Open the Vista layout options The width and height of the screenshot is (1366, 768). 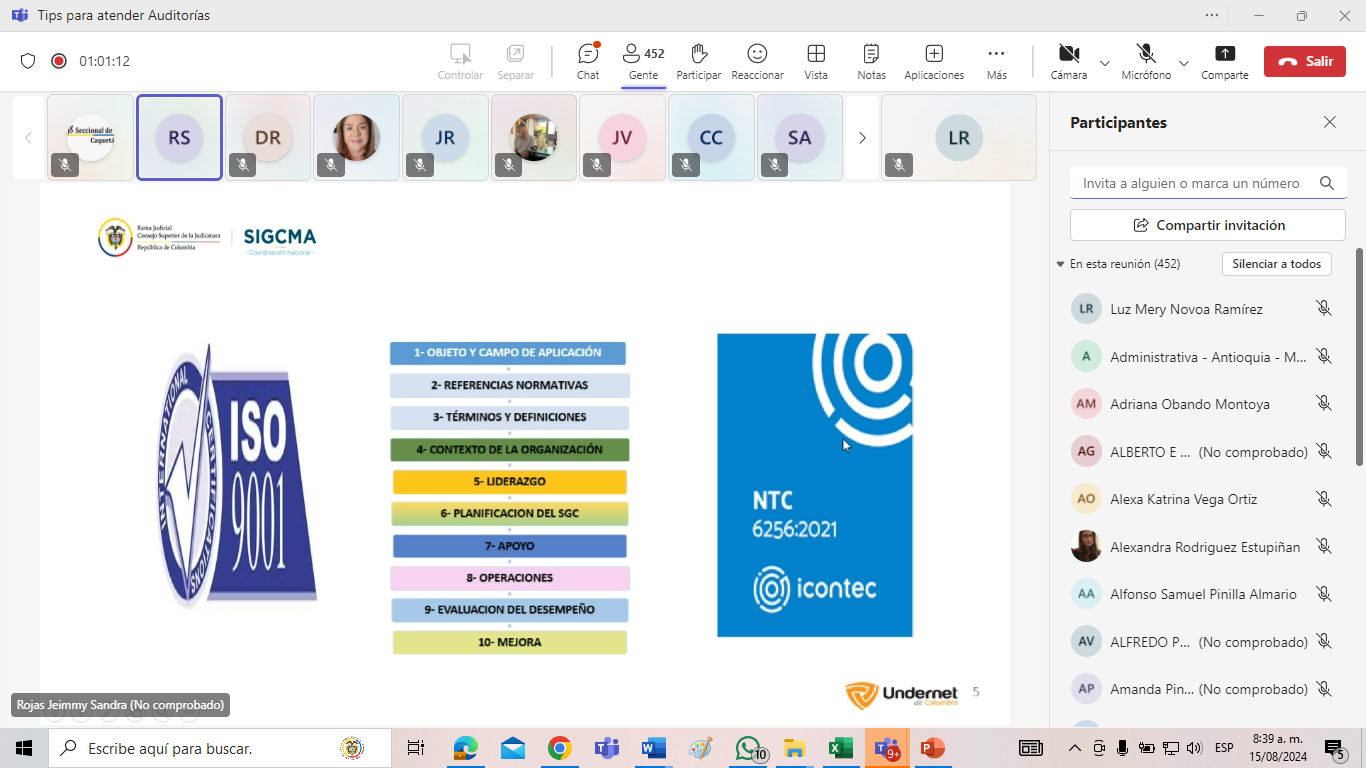[x=816, y=61]
